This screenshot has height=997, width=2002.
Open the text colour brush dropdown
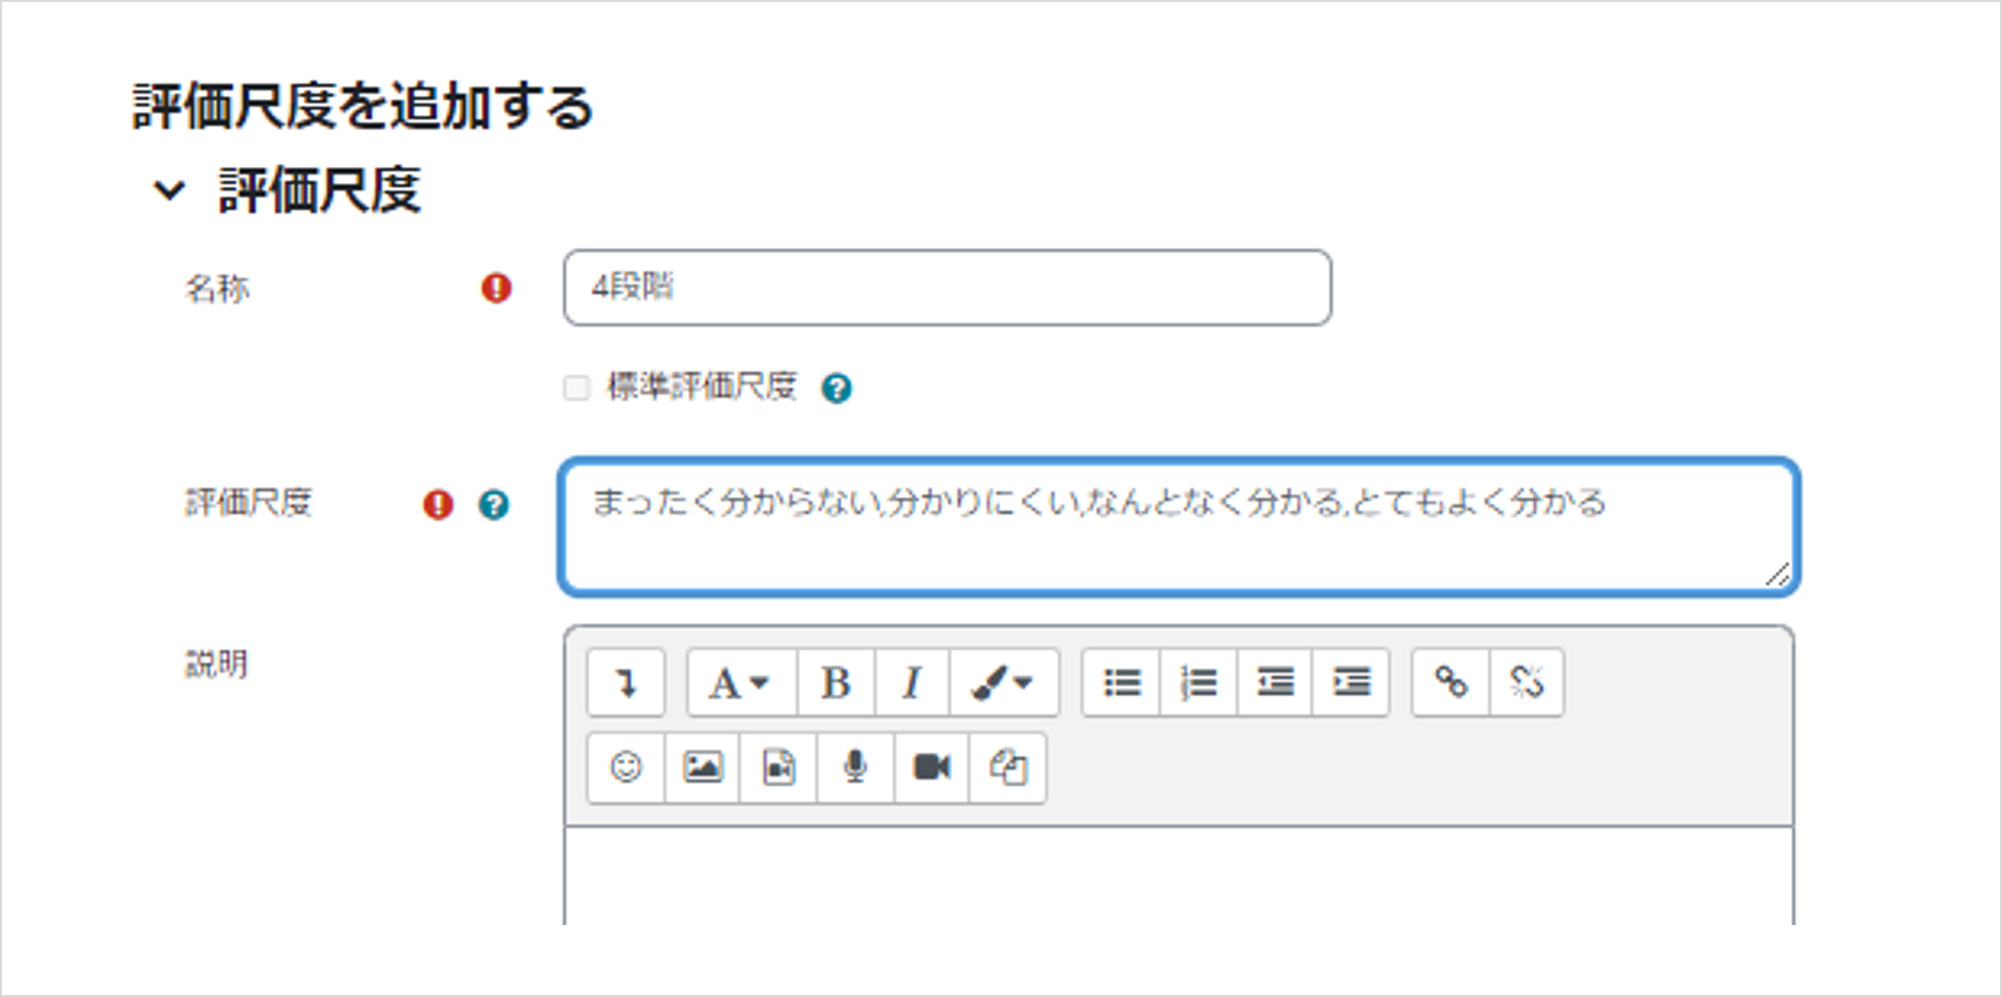point(1004,683)
